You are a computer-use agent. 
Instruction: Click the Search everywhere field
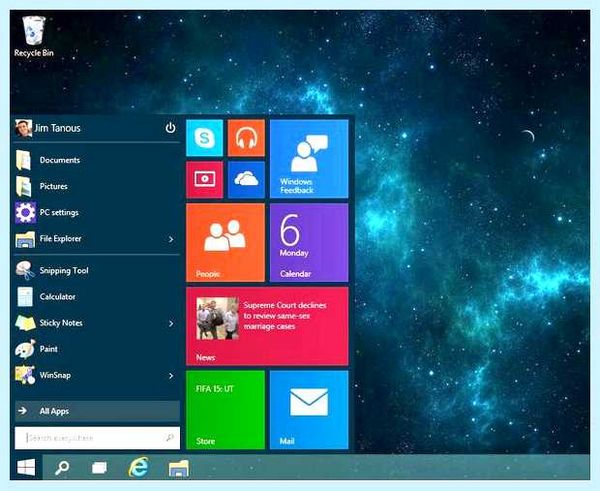point(97,438)
